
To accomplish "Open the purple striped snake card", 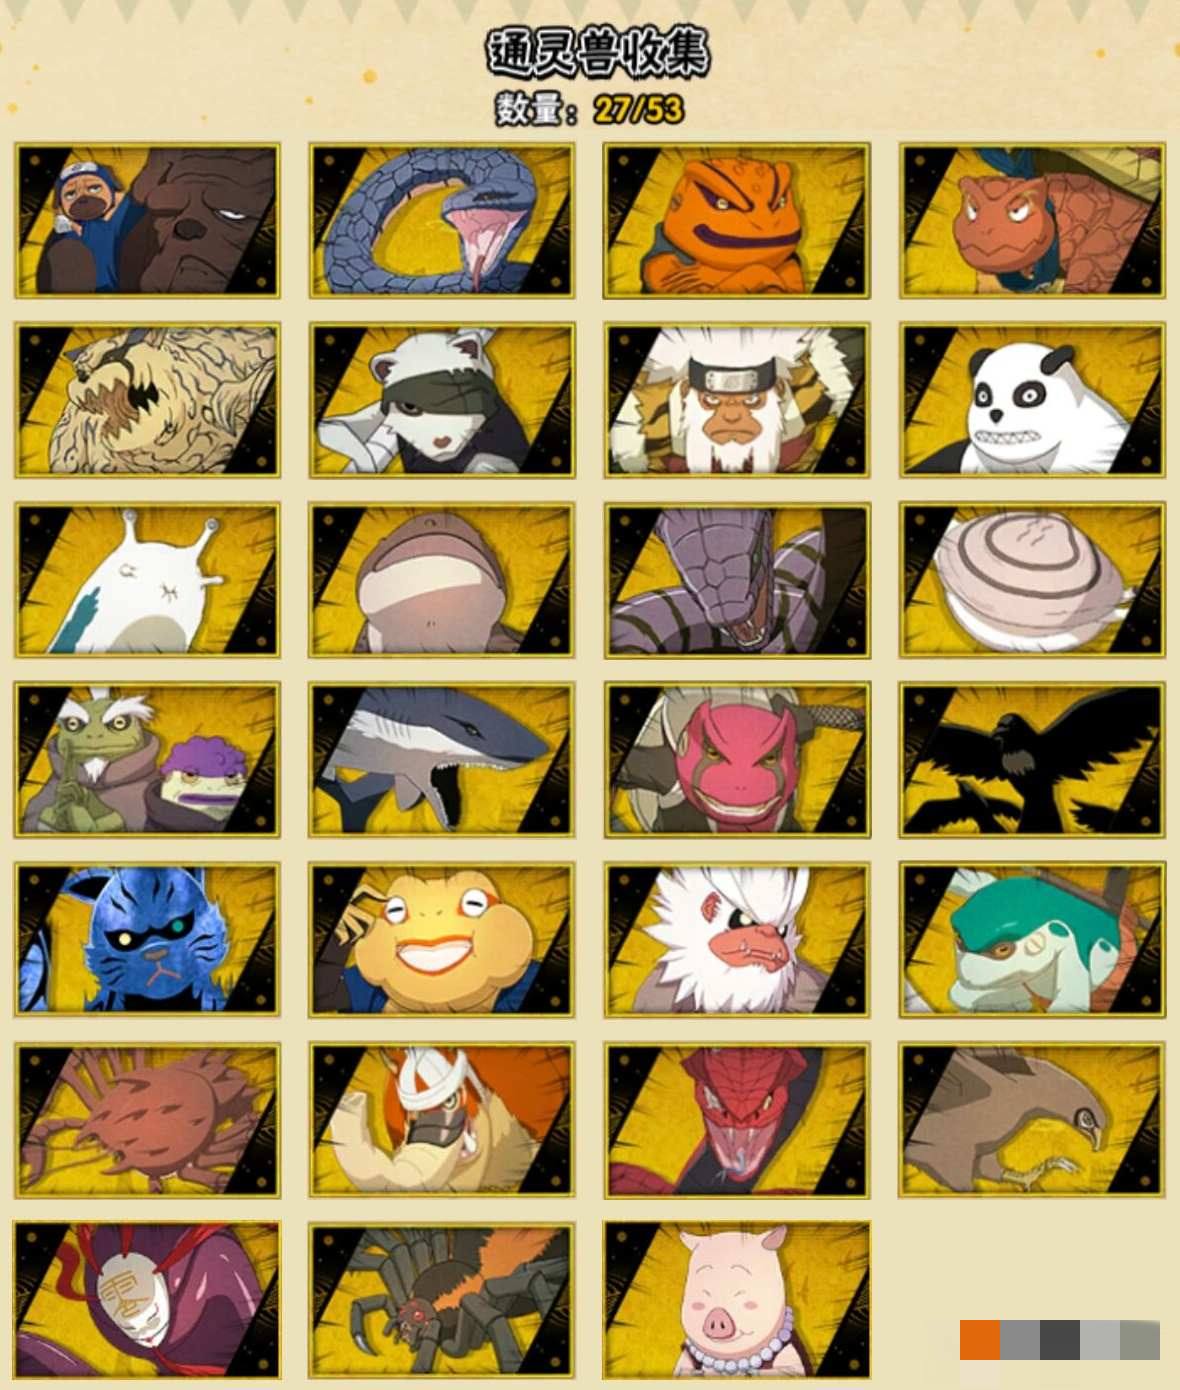I will point(737,580).
